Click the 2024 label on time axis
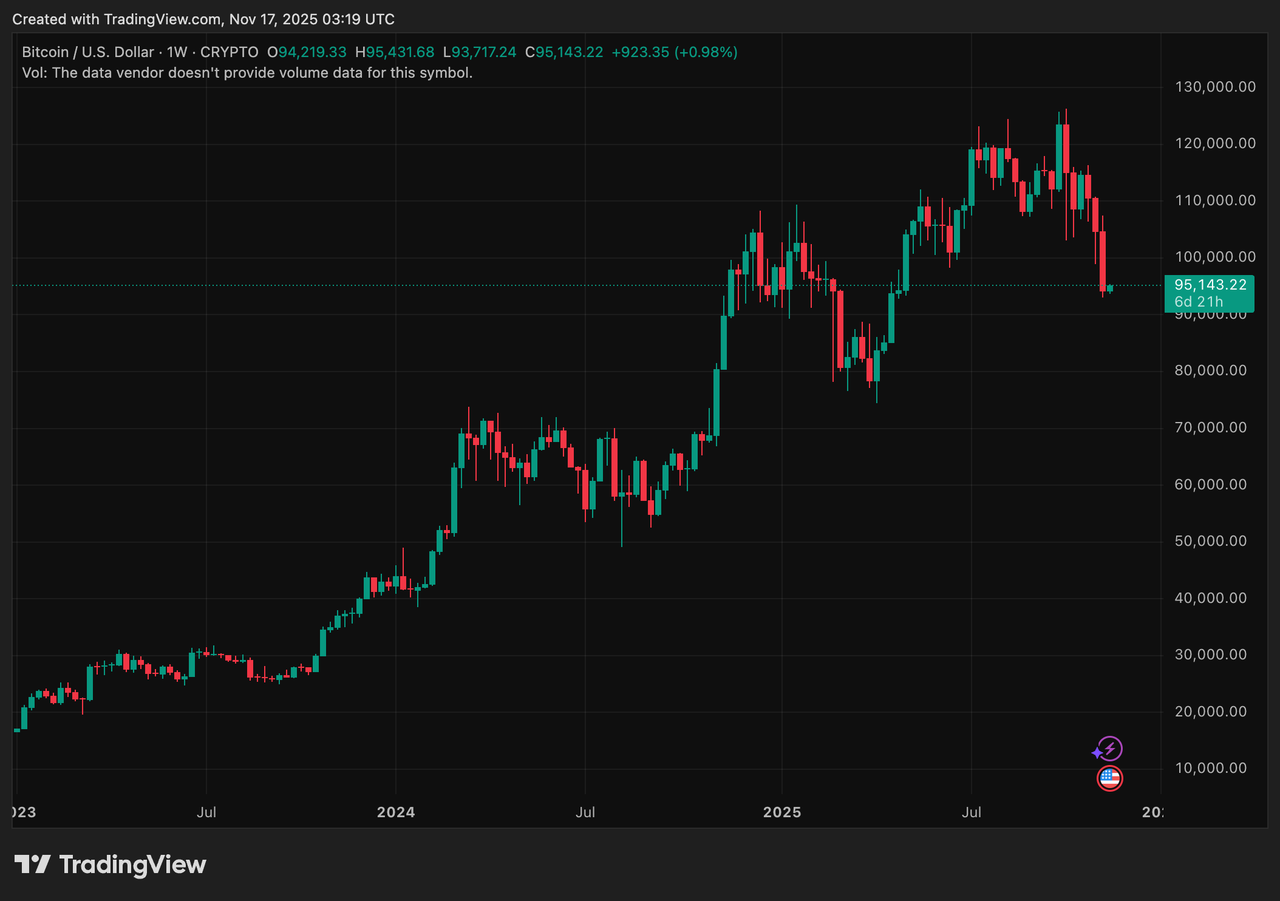Viewport: 1280px width, 901px height. [x=395, y=812]
